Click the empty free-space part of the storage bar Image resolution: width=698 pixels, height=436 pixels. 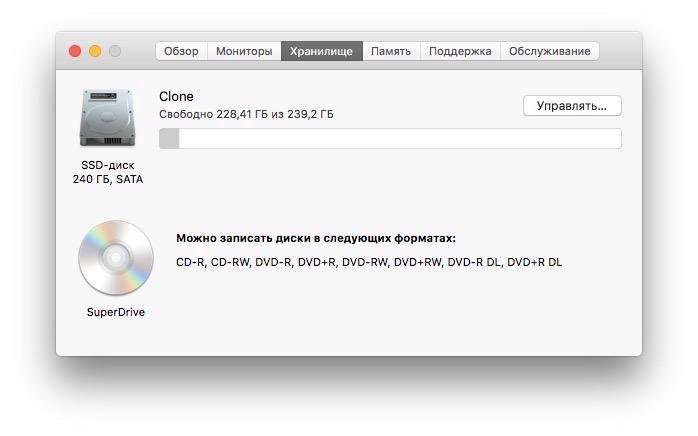400,139
